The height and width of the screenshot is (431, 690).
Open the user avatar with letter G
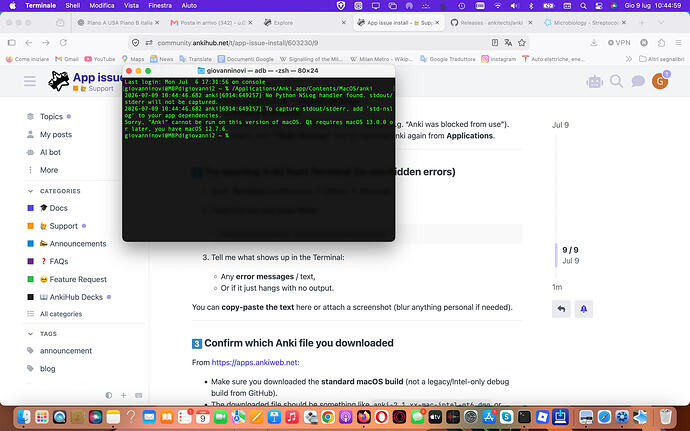pos(660,81)
